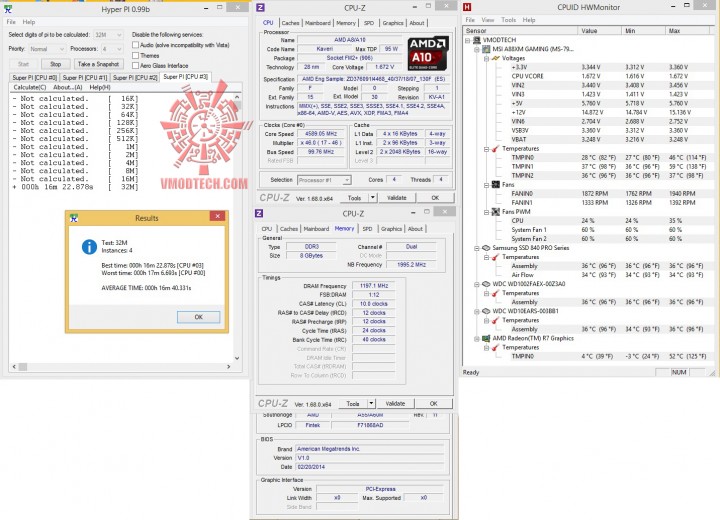This screenshot has width=720, height=520.
Task: Click the top CPU-Z title bar icon
Action: 260,7
